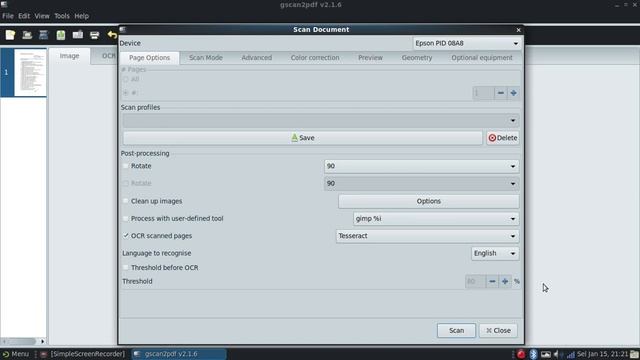Click the greyed-out second Rotate checkbox

126,183
